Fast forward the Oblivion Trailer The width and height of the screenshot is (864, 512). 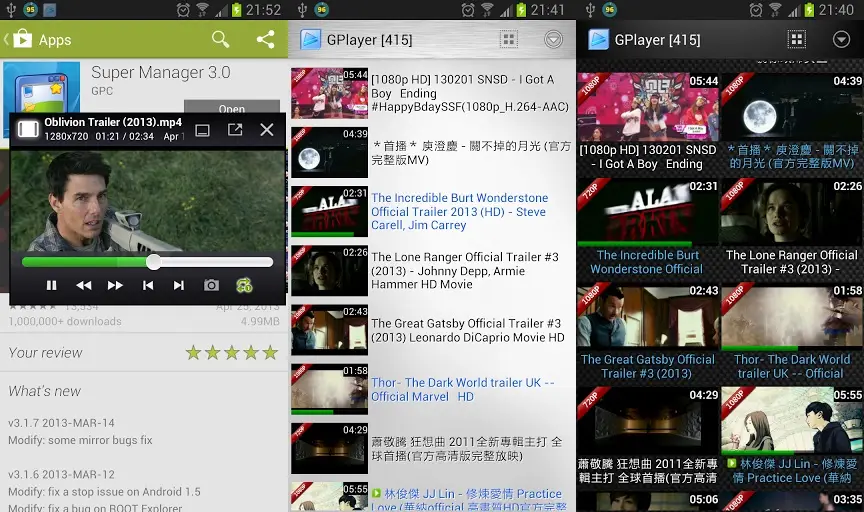115,285
